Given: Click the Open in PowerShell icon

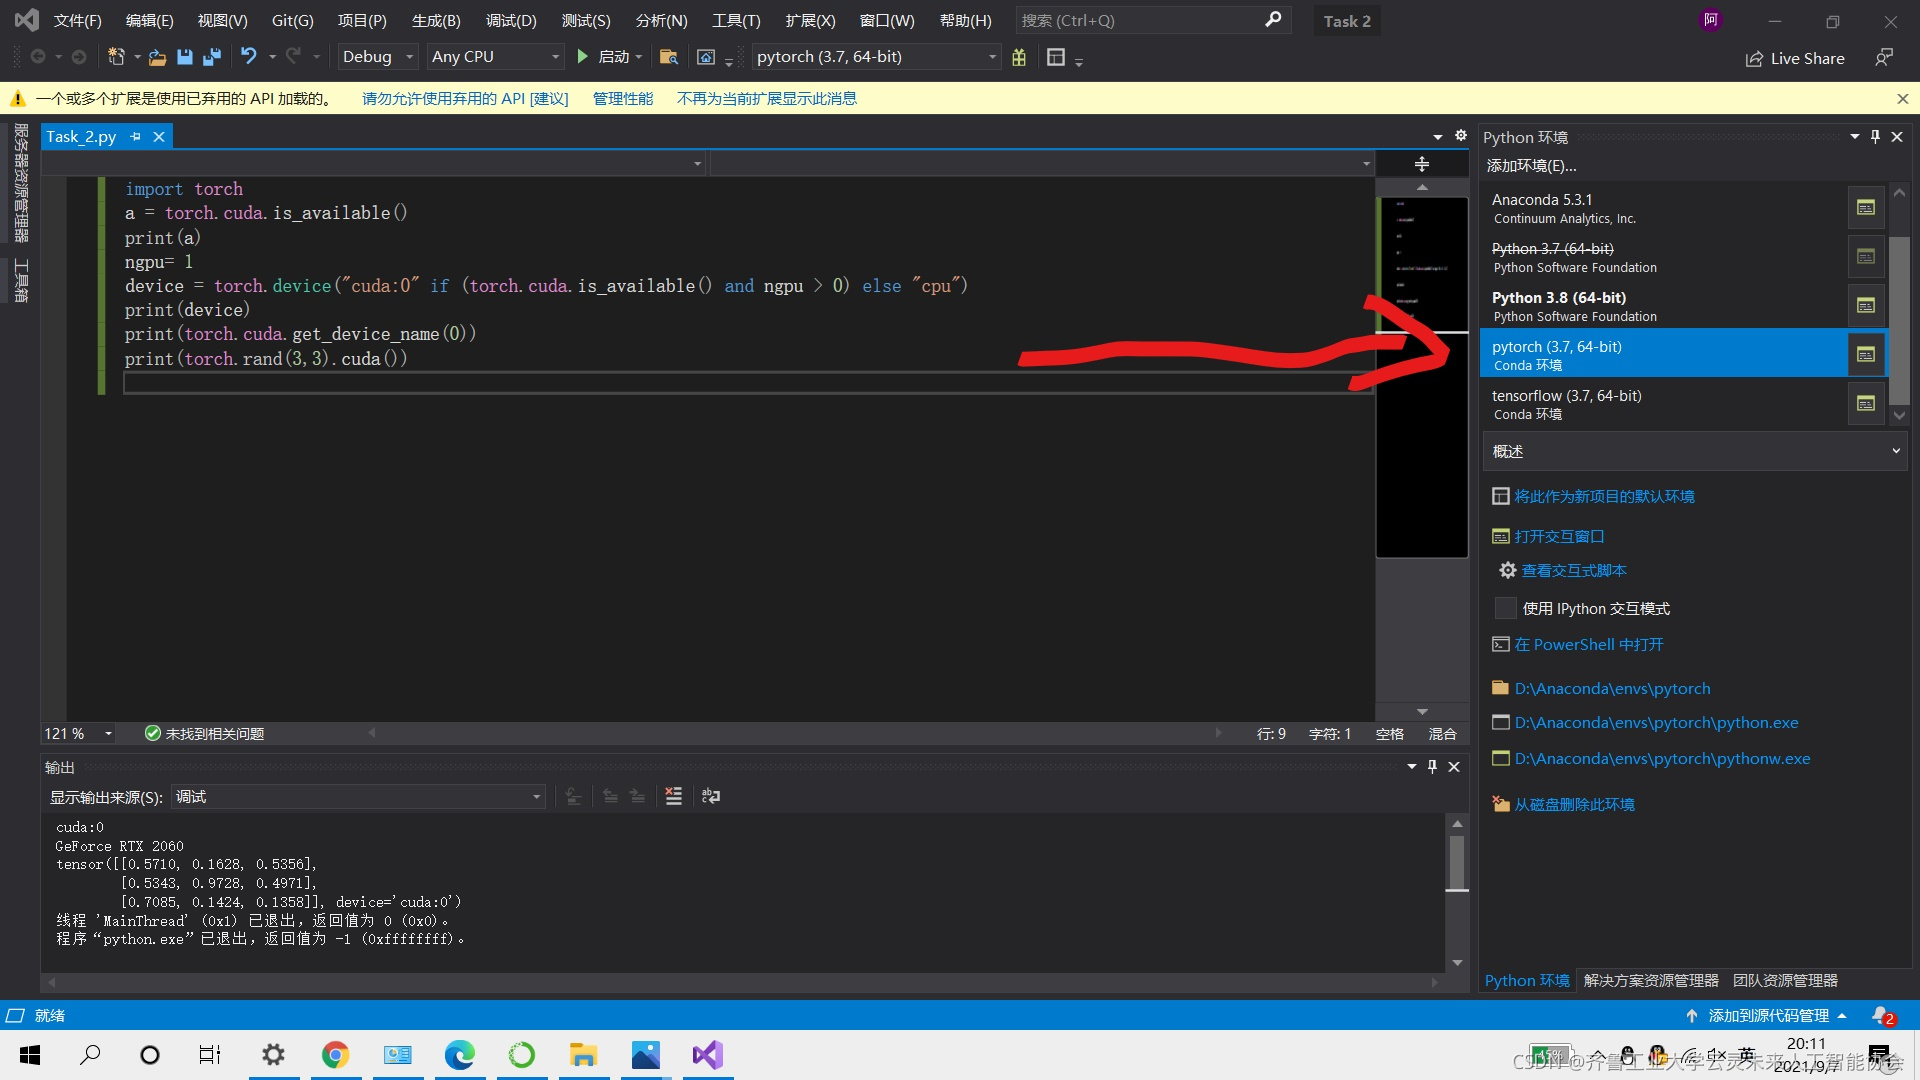Looking at the screenshot, I should pos(1501,645).
